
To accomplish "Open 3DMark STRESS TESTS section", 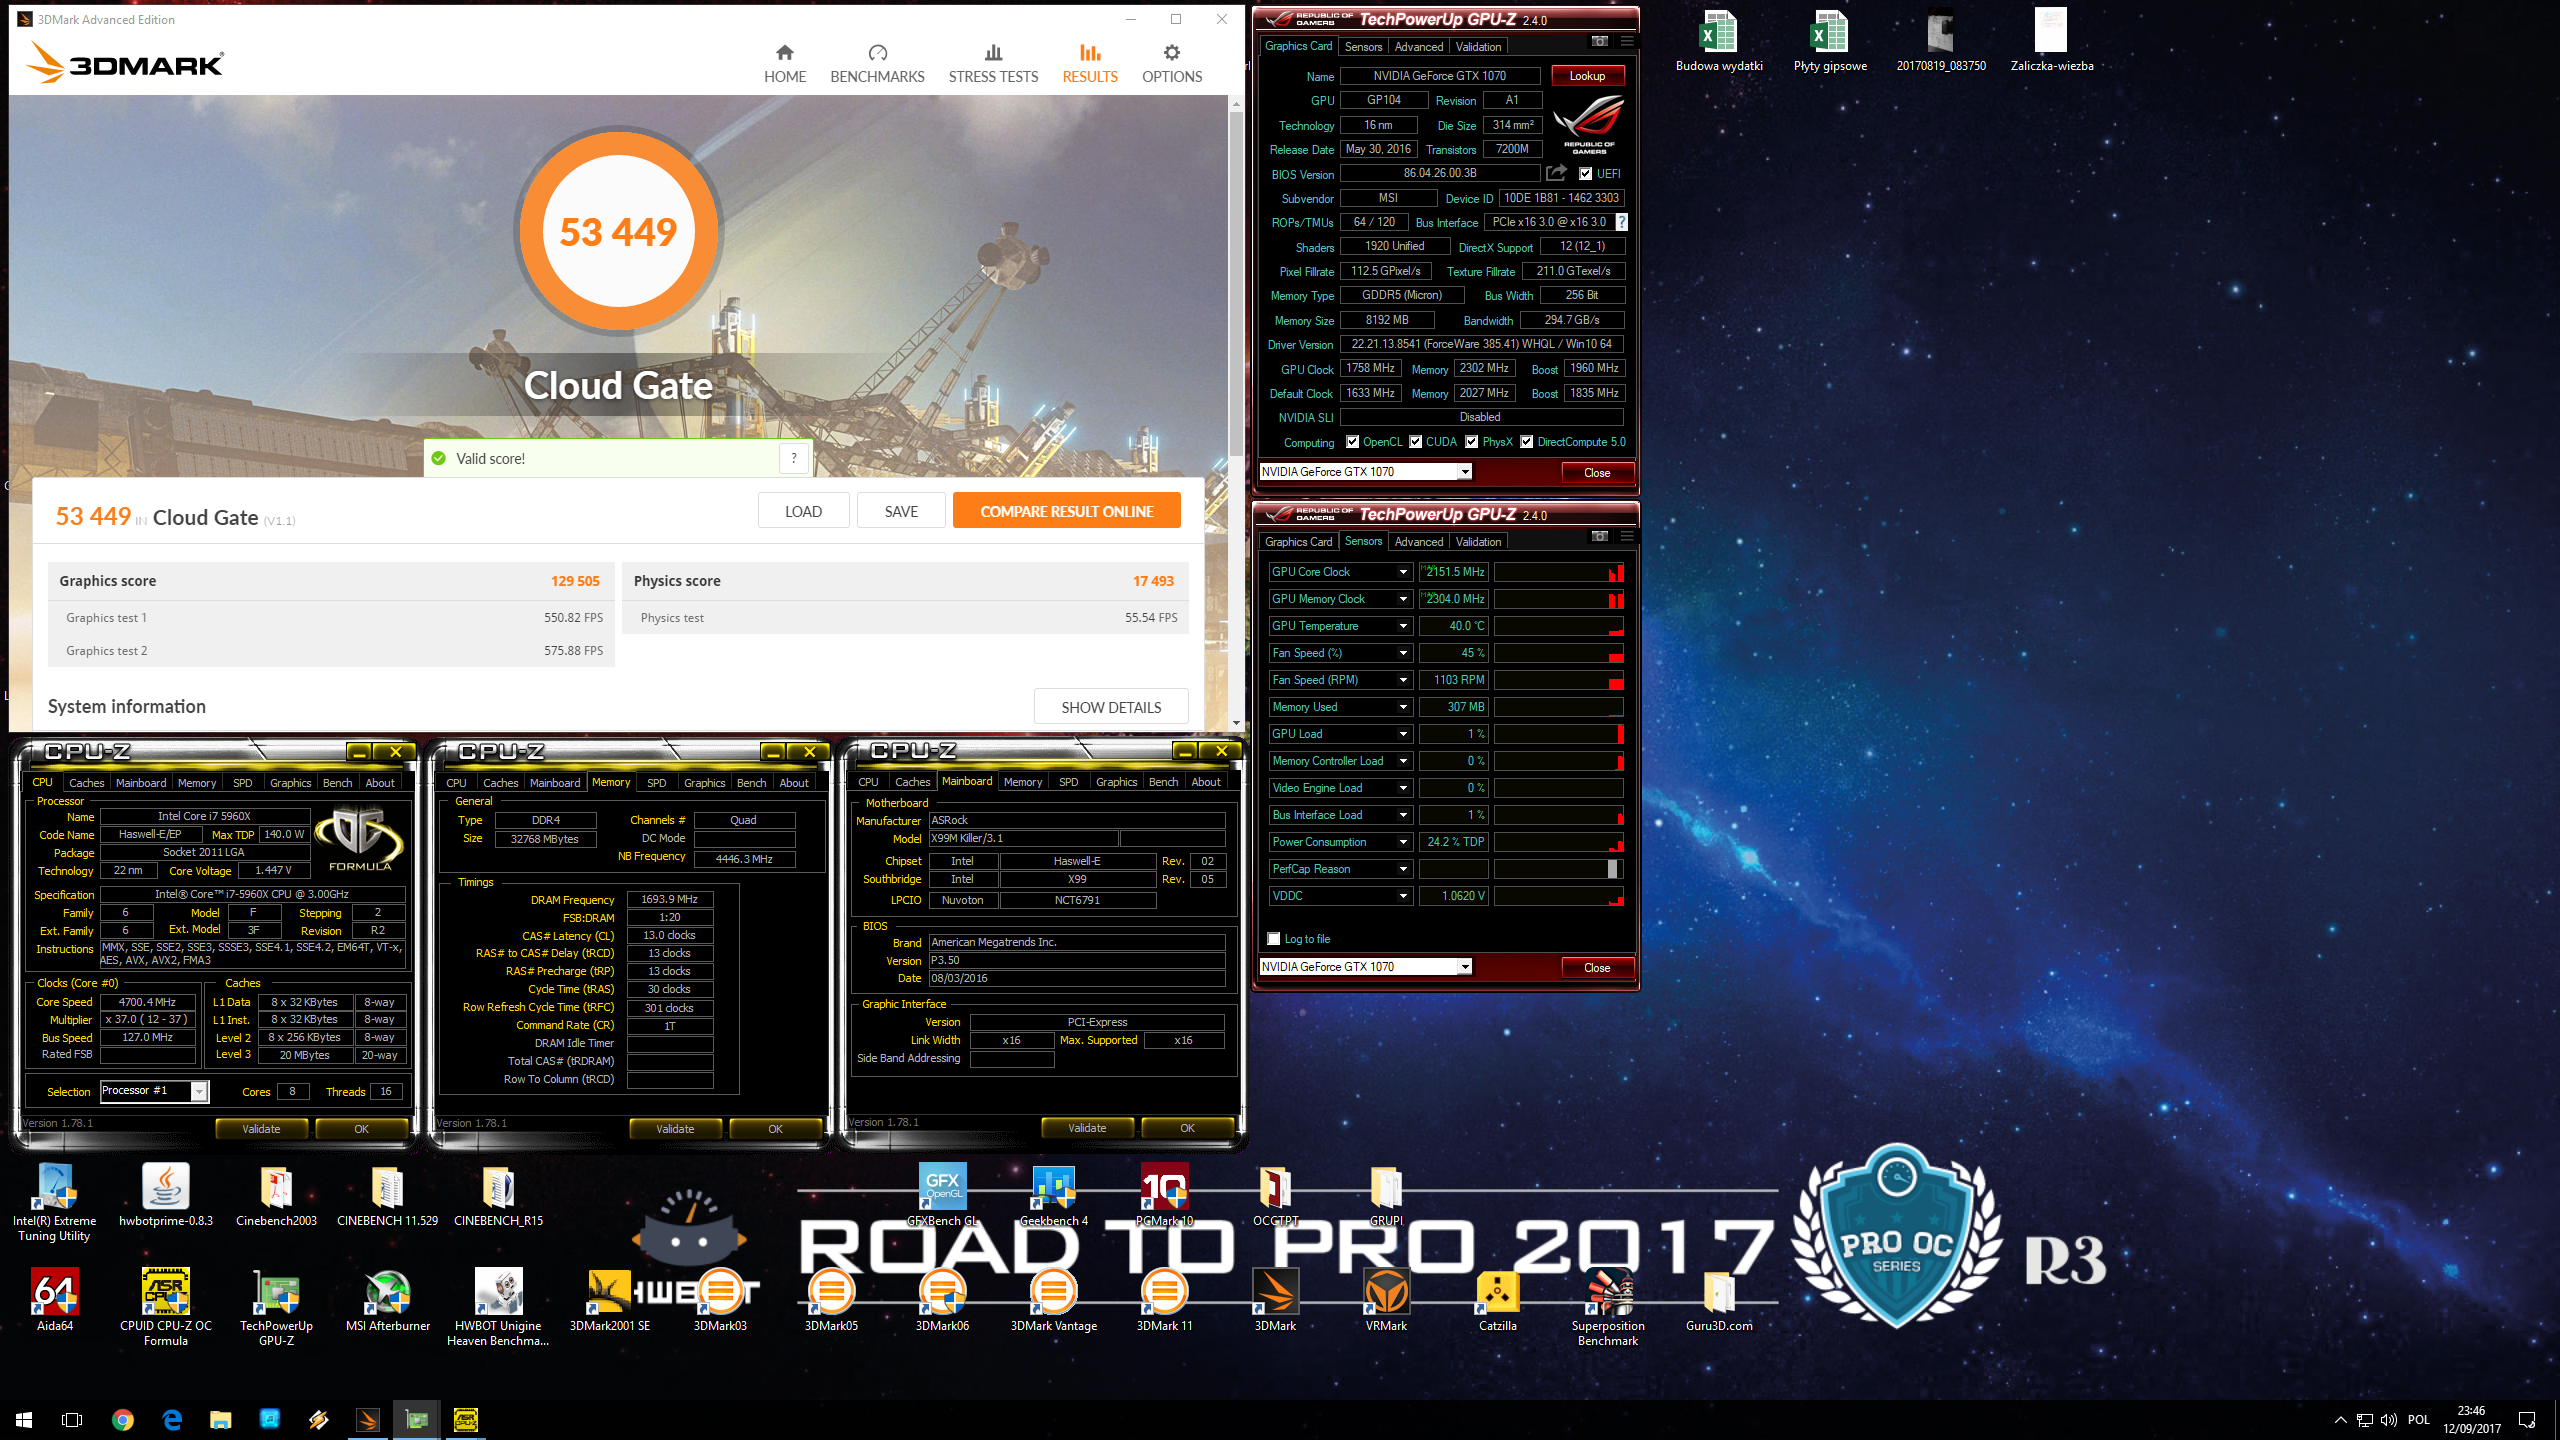I will (x=993, y=64).
